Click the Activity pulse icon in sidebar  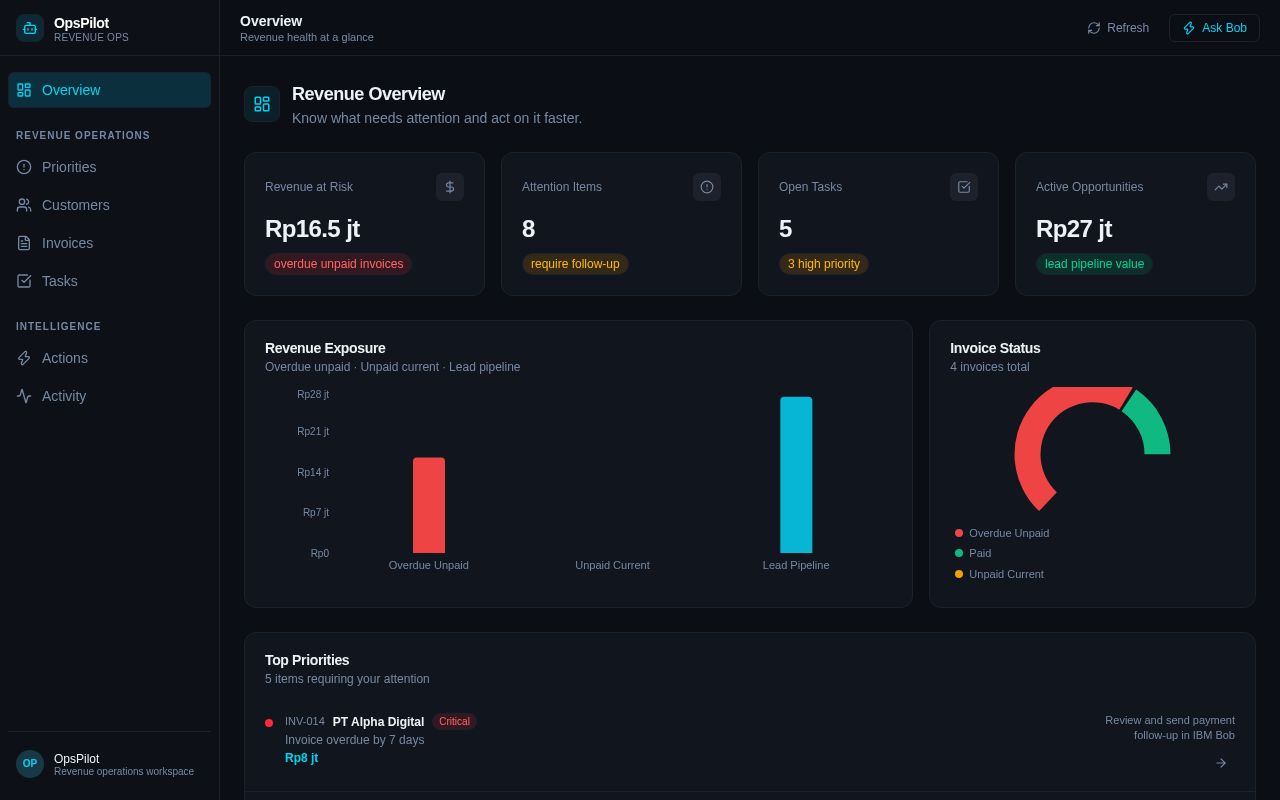(x=24, y=396)
